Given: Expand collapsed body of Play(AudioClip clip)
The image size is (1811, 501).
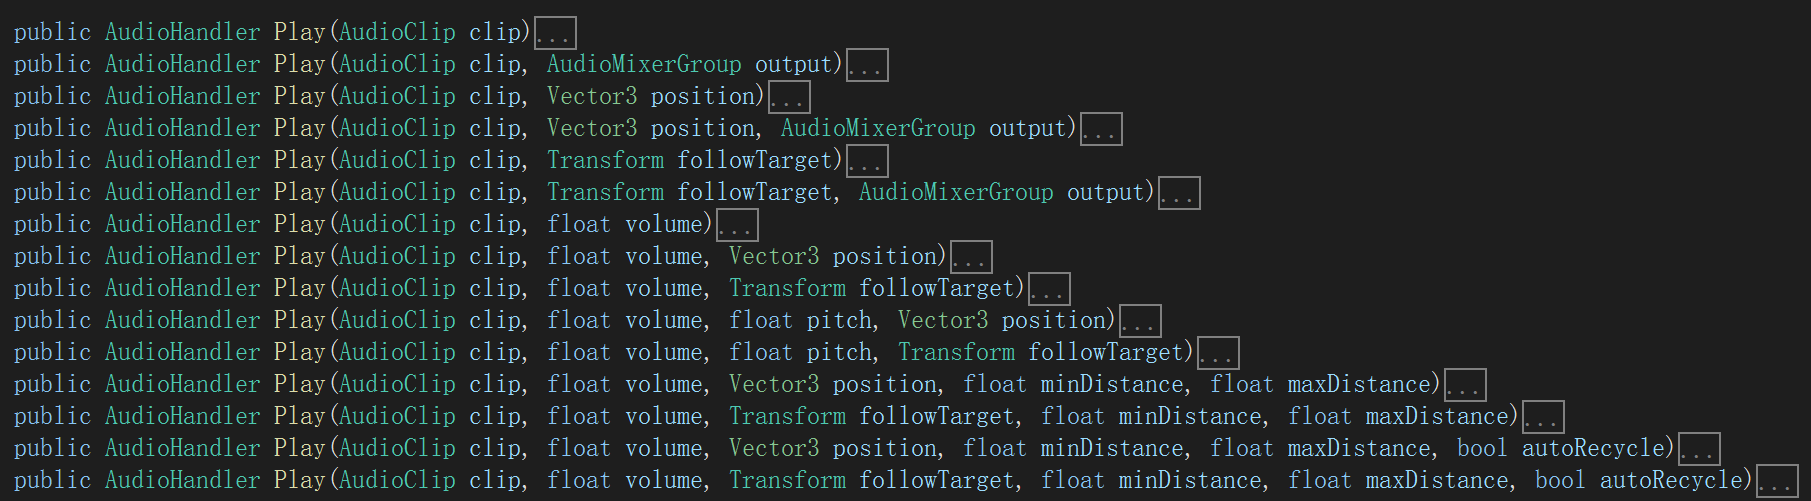Looking at the screenshot, I should 555,34.
